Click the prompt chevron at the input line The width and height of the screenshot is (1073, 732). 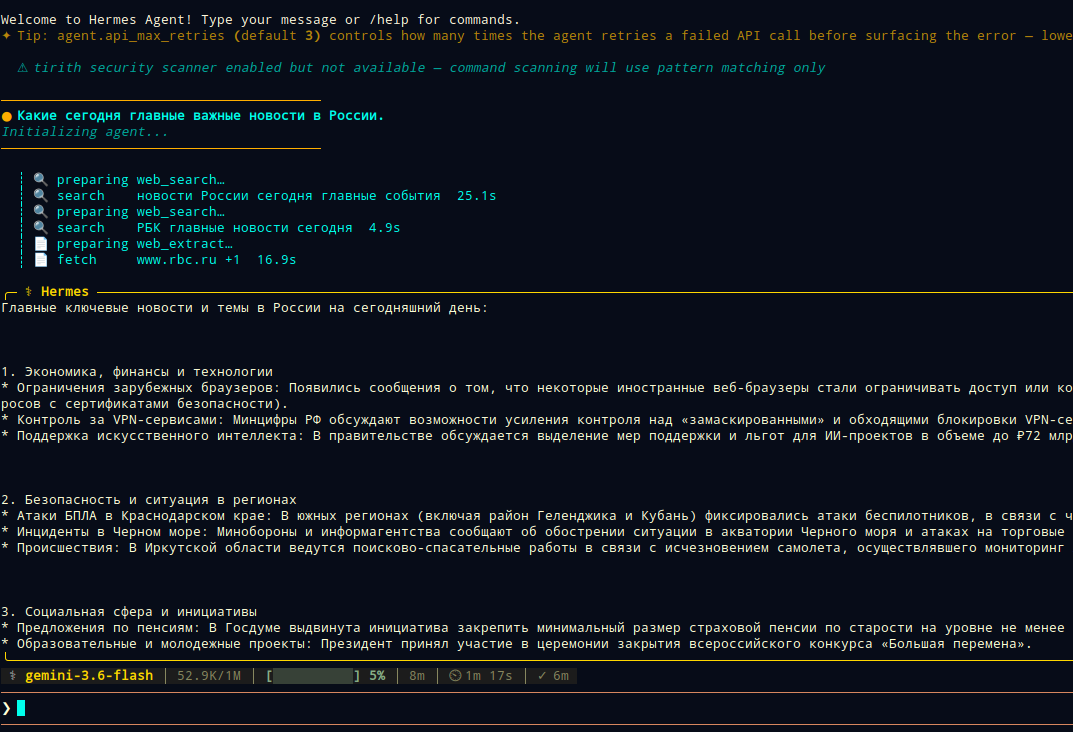(x=7, y=708)
